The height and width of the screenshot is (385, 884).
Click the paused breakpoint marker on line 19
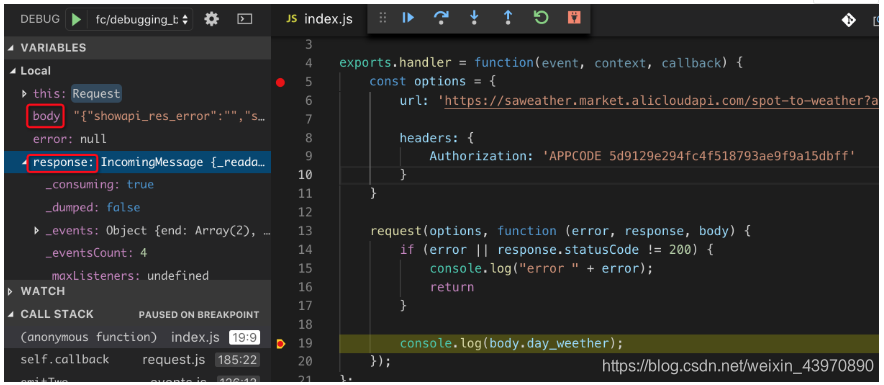[x=280, y=343]
